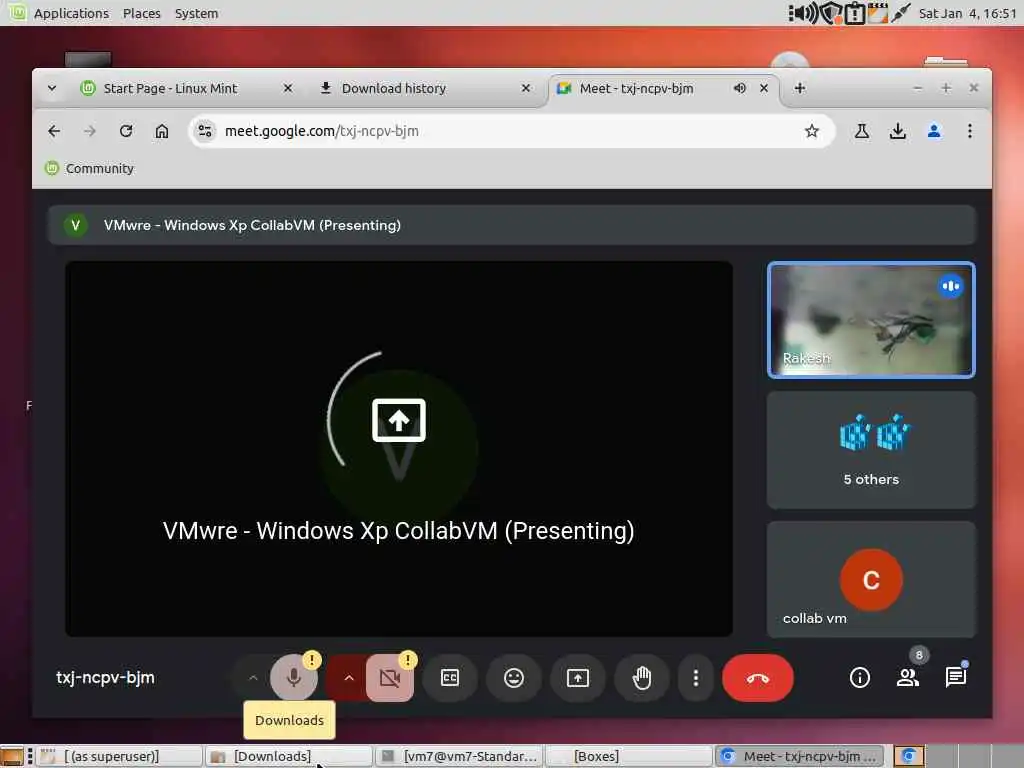The width and height of the screenshot is (1024, 768).
Task: Click the show desktop button in the taskbar
Action: pyautogui.click(x=11, y=756)
